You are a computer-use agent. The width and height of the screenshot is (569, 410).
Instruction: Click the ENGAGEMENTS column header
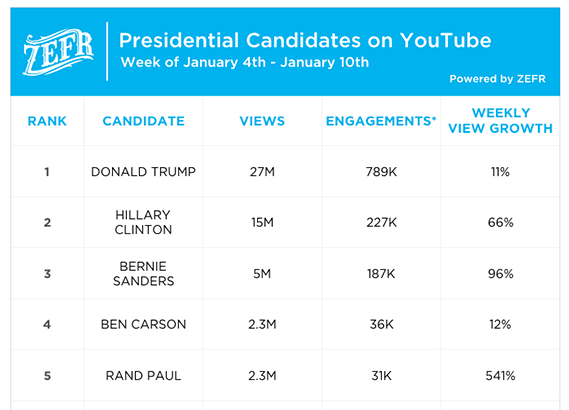(x=381, y=121)
